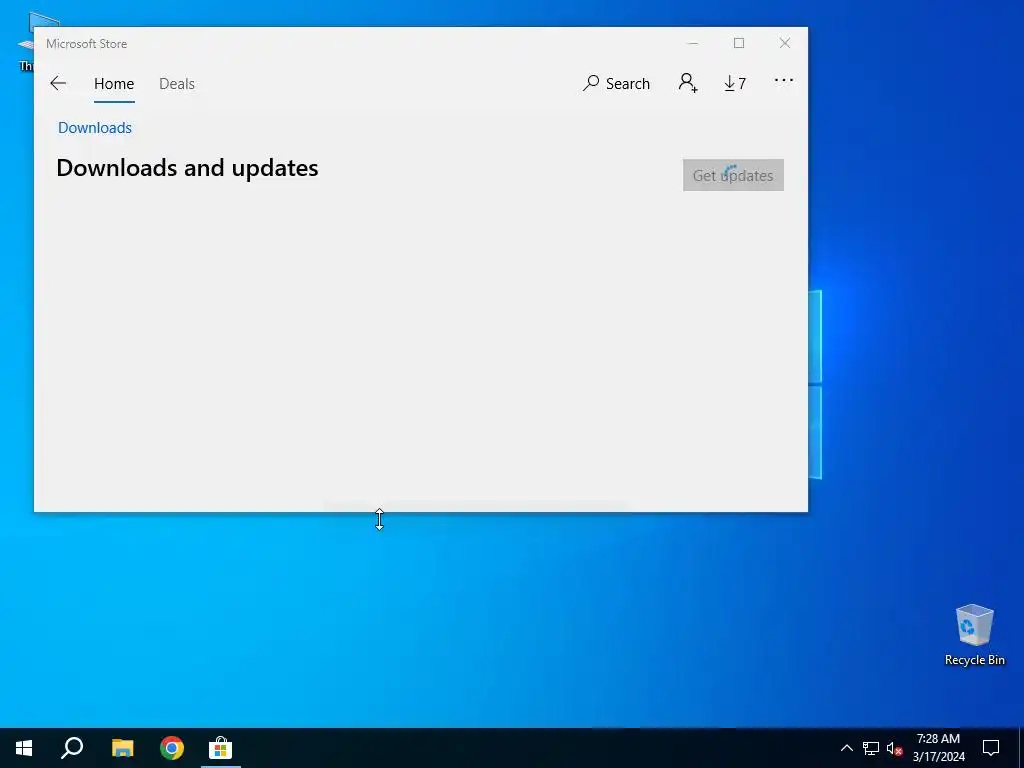Switch to the Deals tab
This screenshot has width=1024, height=768.
click(x=177, y=84)
